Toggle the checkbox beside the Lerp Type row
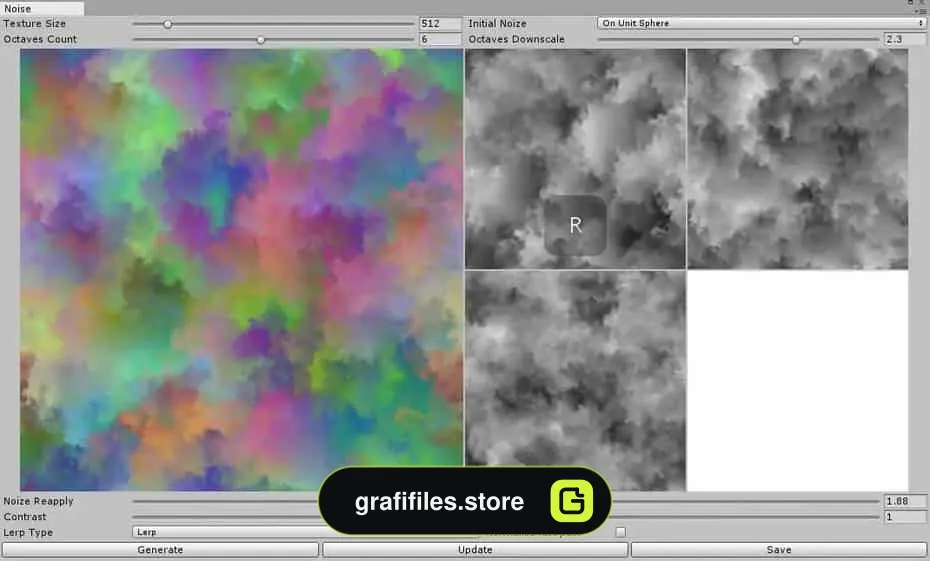930x561 pixels. click(x=620, y=532)
